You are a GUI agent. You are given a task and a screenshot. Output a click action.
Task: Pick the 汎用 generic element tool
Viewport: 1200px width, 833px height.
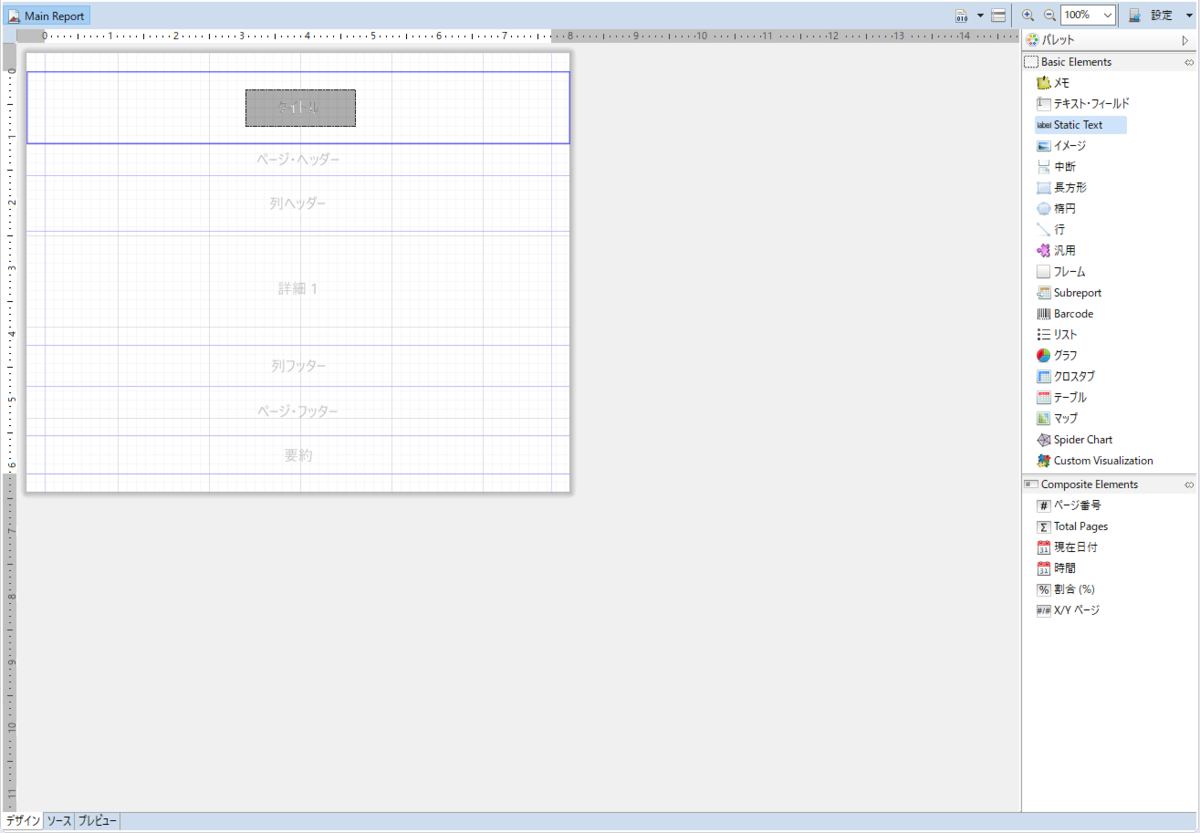point(1057,251)
